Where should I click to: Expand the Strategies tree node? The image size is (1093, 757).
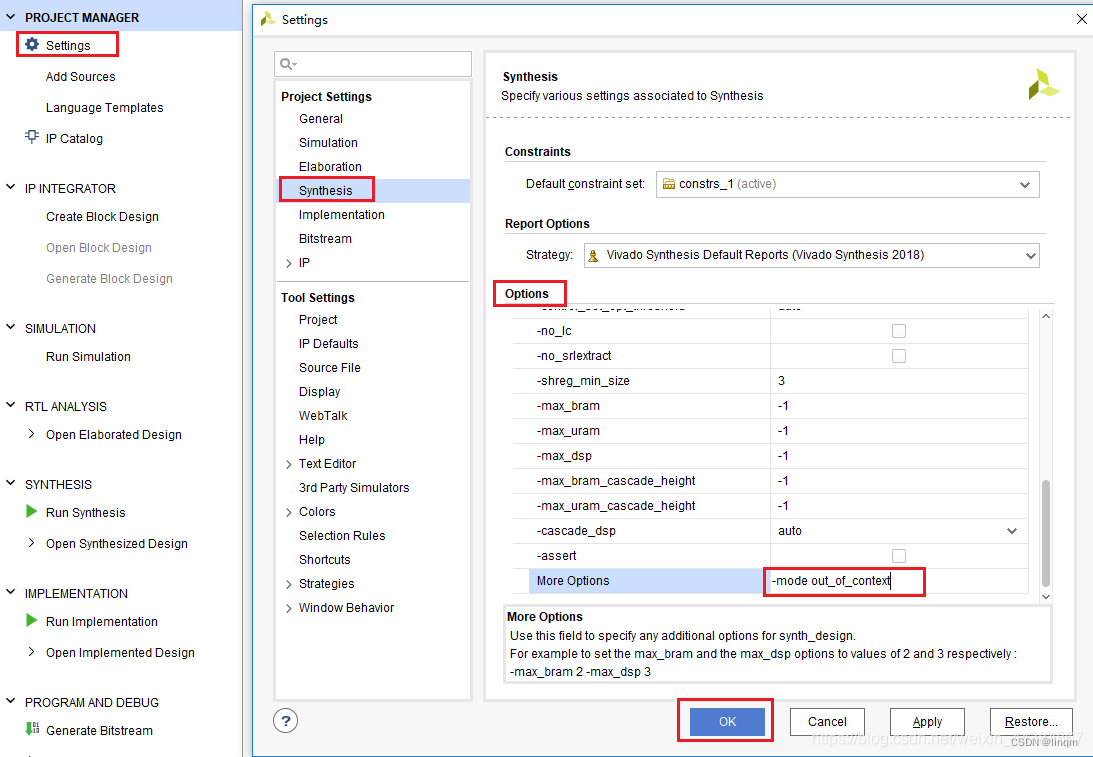[289, 584]
